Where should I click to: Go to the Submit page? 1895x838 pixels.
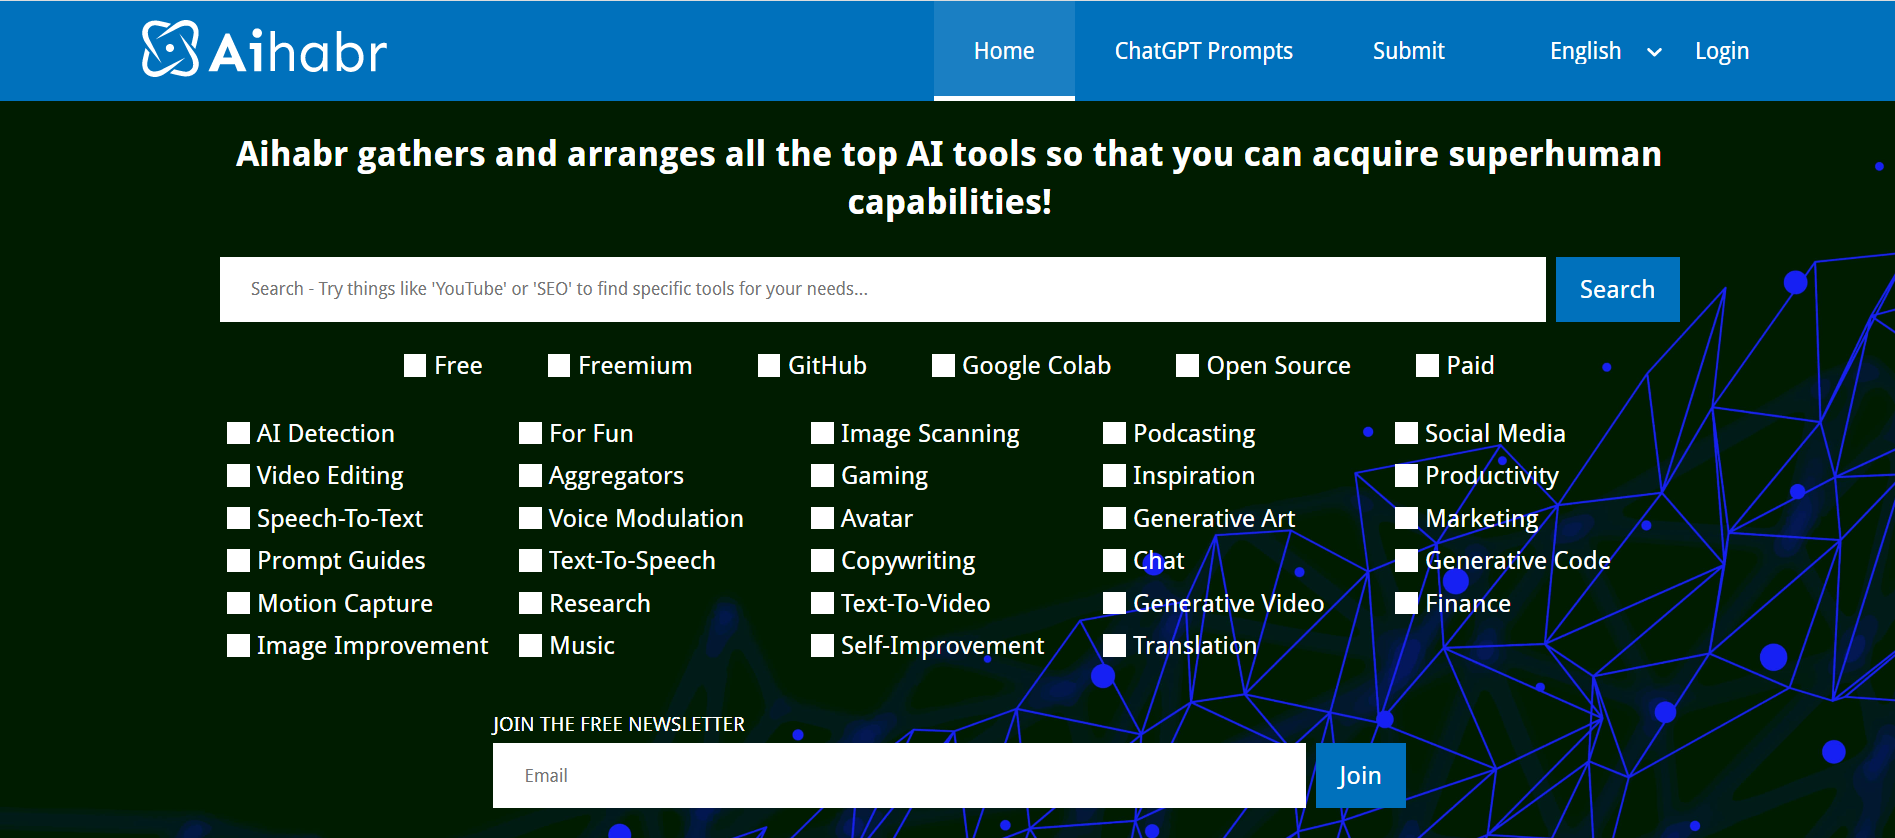tap(1408, 51)
